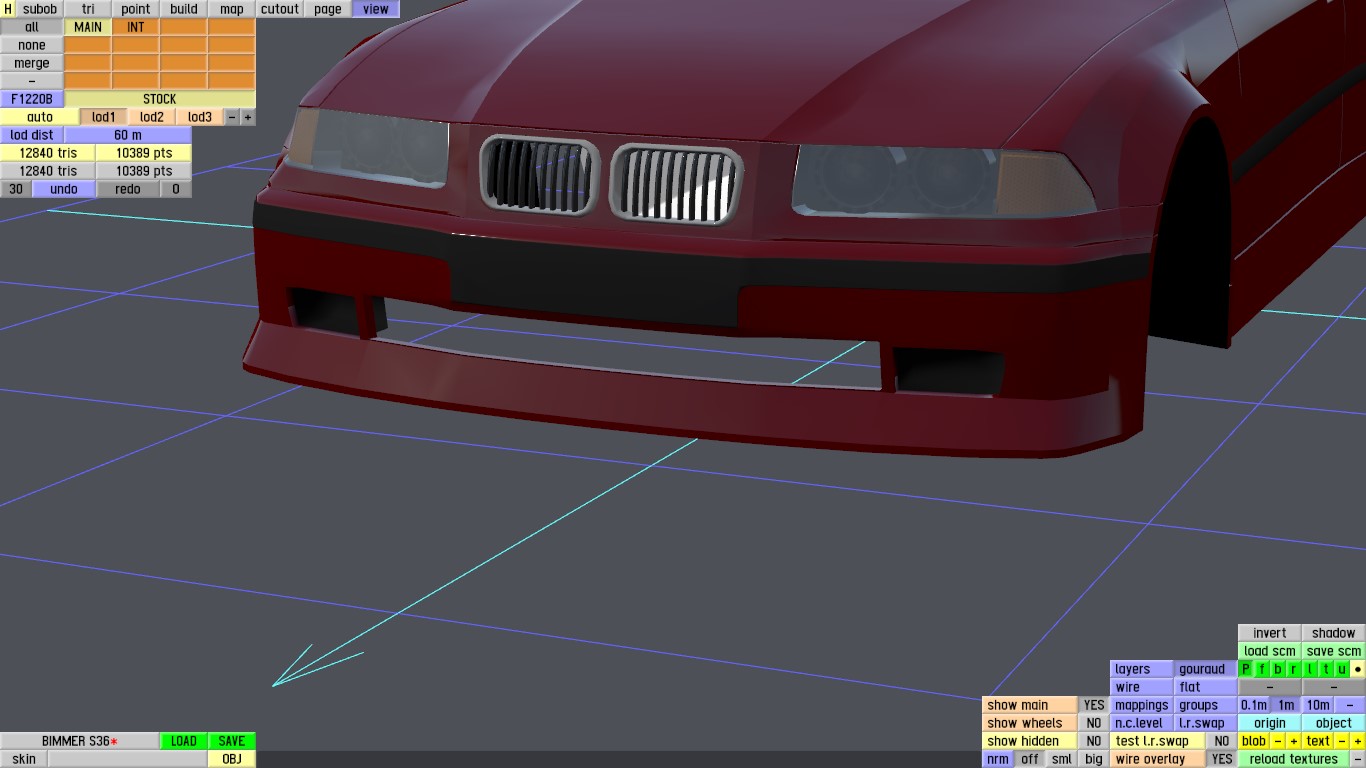
Task: Toggle the YES value beside wire overlay
Action: click(1222, 759)
